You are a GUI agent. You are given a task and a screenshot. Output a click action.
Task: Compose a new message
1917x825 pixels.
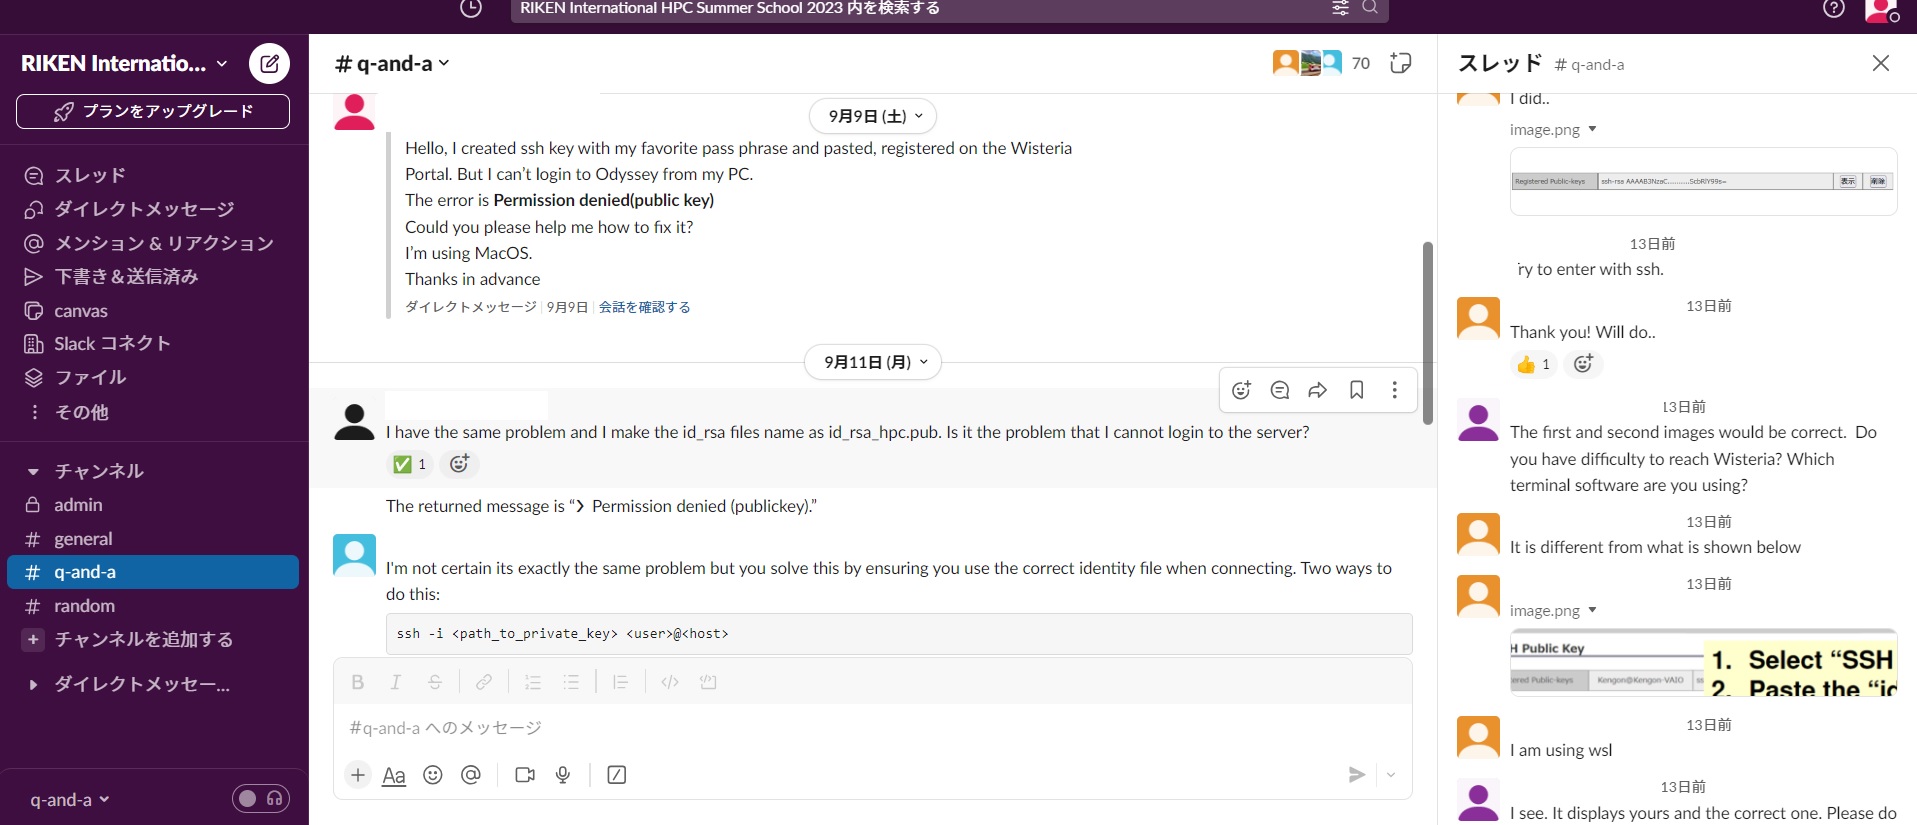[269, 64]
